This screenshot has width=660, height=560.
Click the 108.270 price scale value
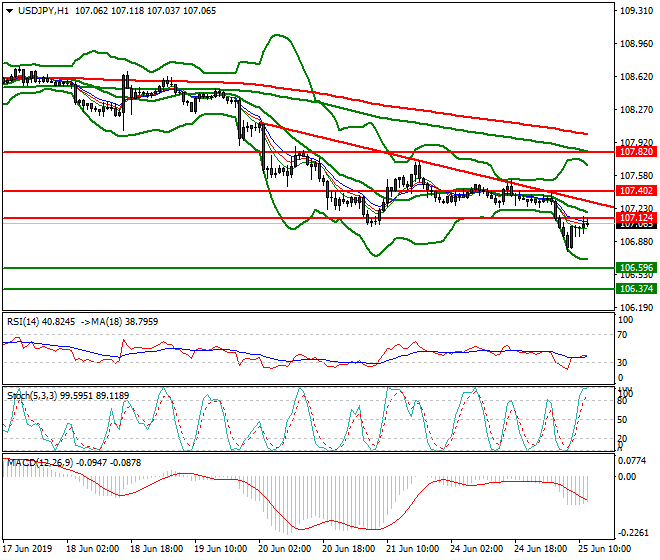(636, 110)
